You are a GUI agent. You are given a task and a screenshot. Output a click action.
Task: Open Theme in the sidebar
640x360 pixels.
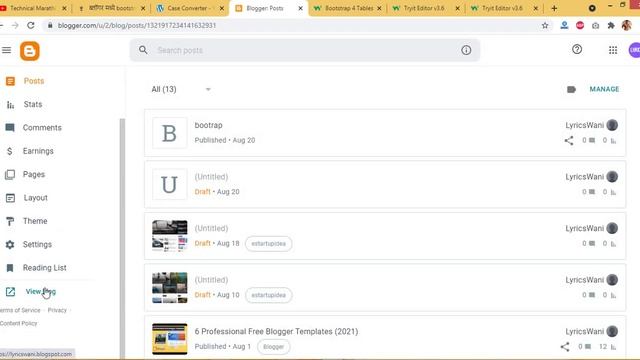(x=35, y=221)
